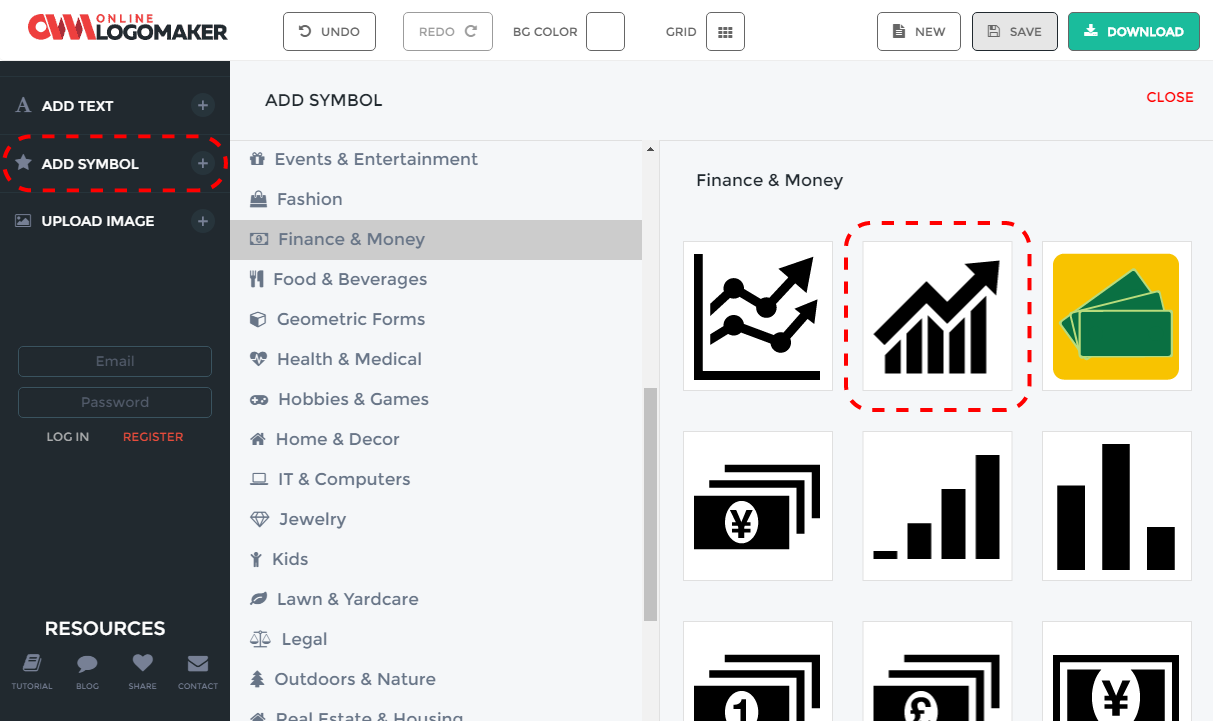Select the three-bar chart symbol
Viewport: 1213px width, 721px height.
[x=1116, y=506]
